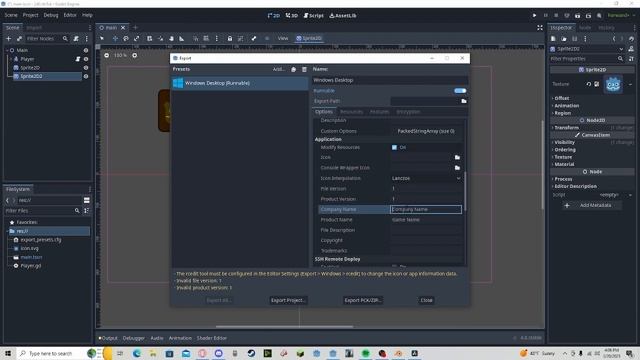Browse for application Icon file
This screenshot has width=640, height=360.
(x=457, y=157)
